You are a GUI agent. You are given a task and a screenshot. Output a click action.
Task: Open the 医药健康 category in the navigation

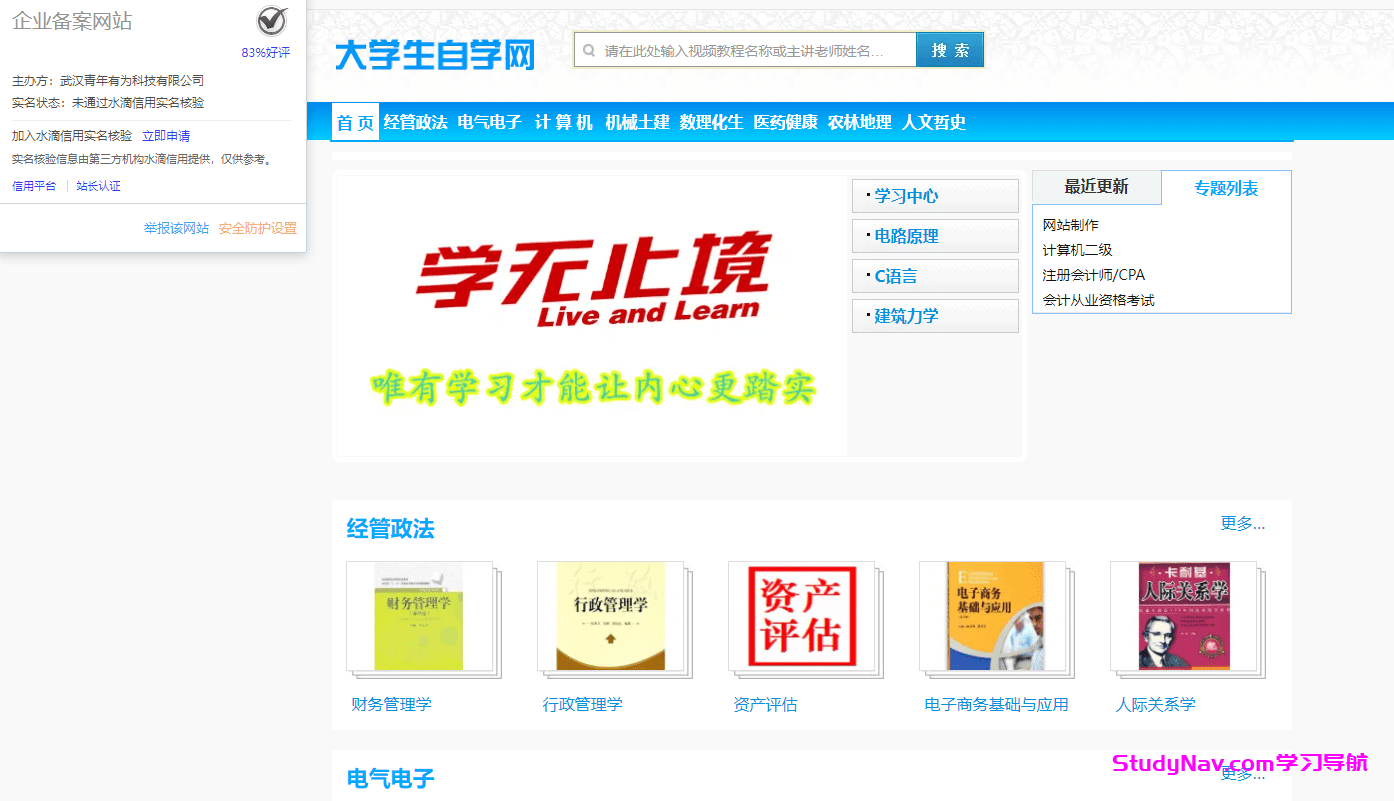tap(784, 121)
